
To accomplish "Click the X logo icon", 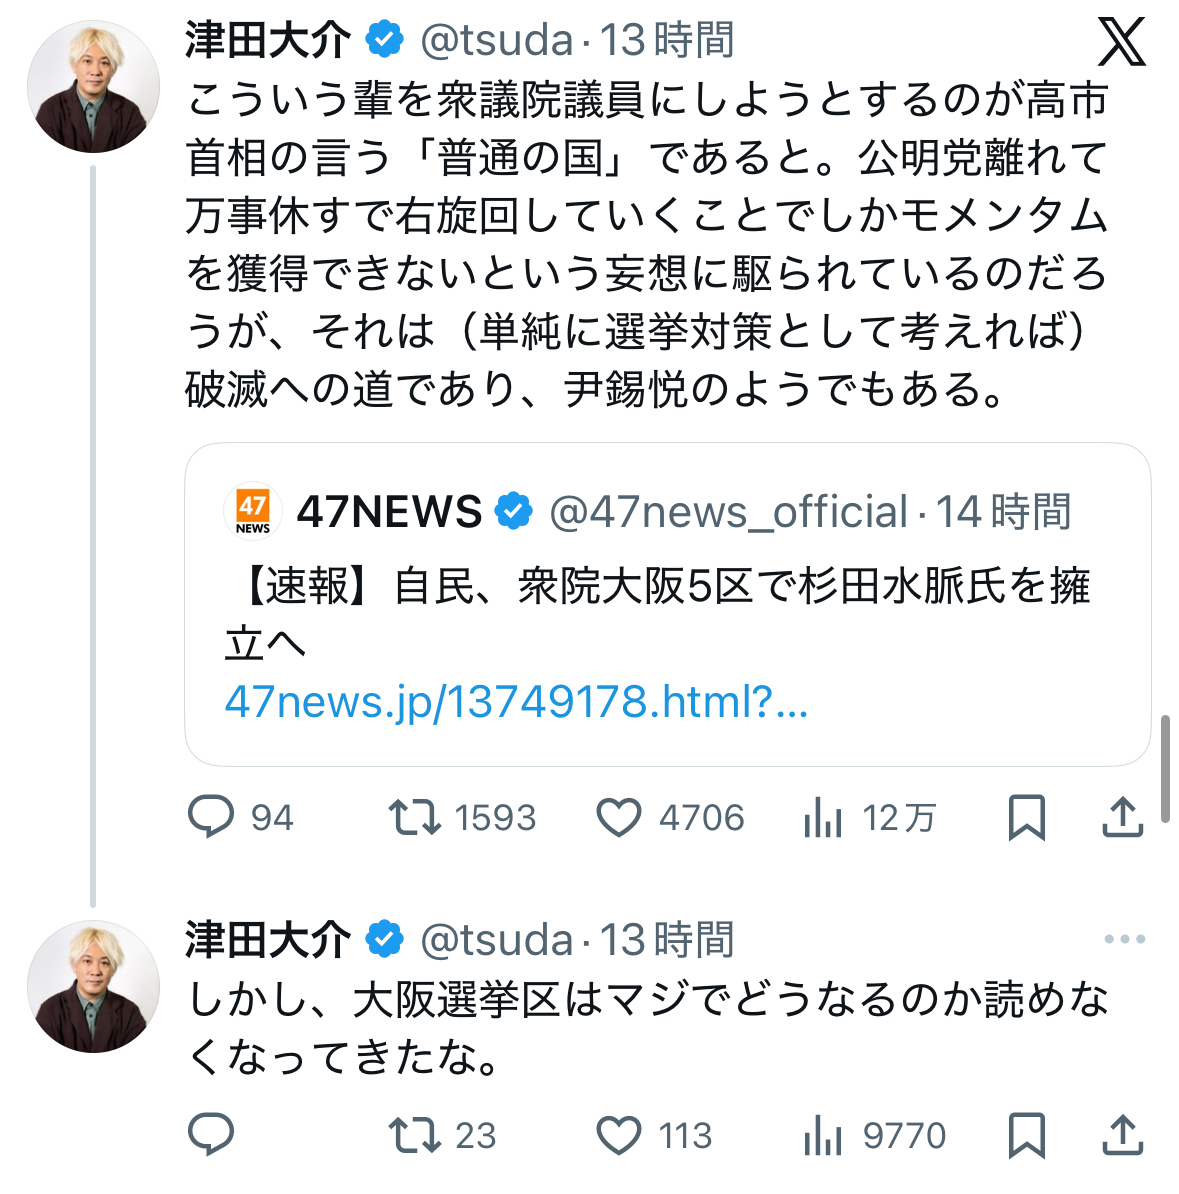I will (x=1121, y=41).
